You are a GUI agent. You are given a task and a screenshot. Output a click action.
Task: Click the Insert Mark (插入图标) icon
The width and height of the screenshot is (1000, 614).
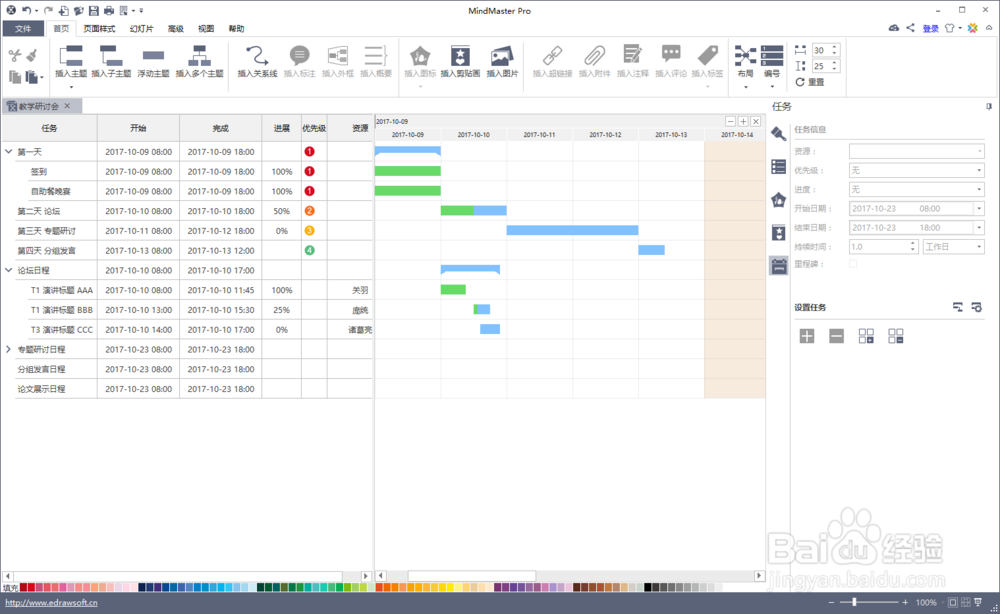pyautogui.click(x=420, y=57)
